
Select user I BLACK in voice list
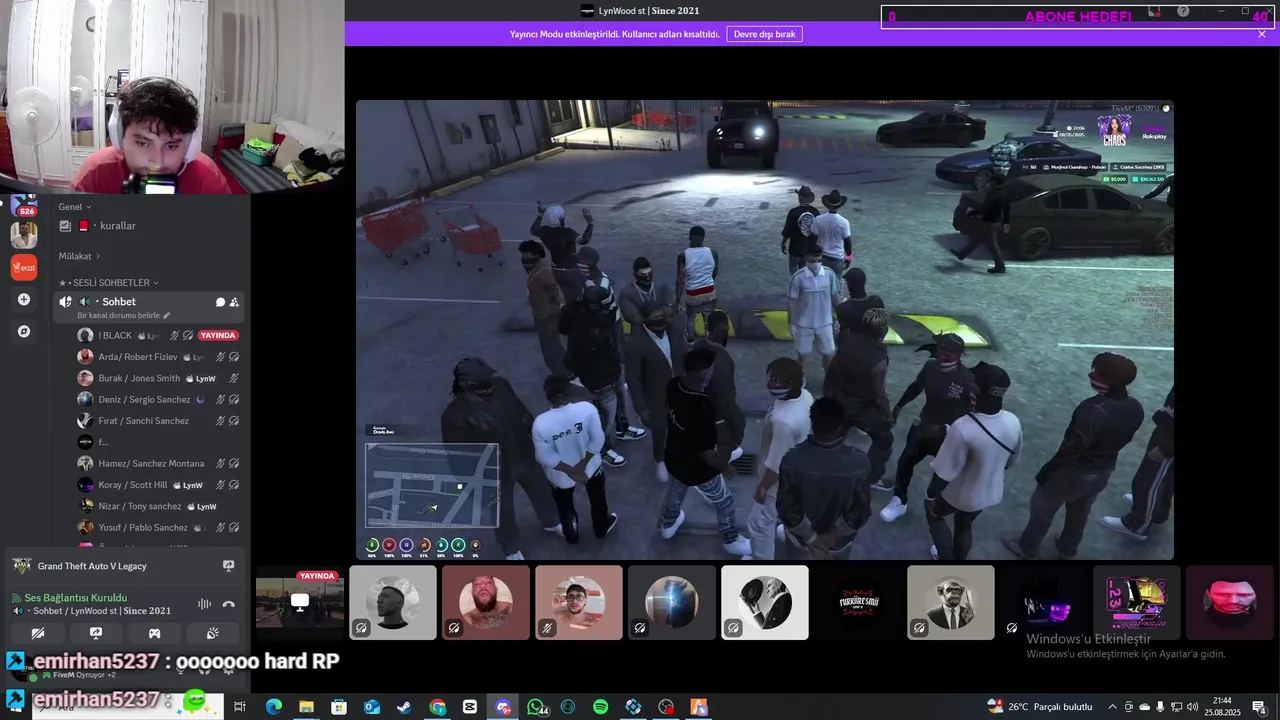click(x=158, y=336)
